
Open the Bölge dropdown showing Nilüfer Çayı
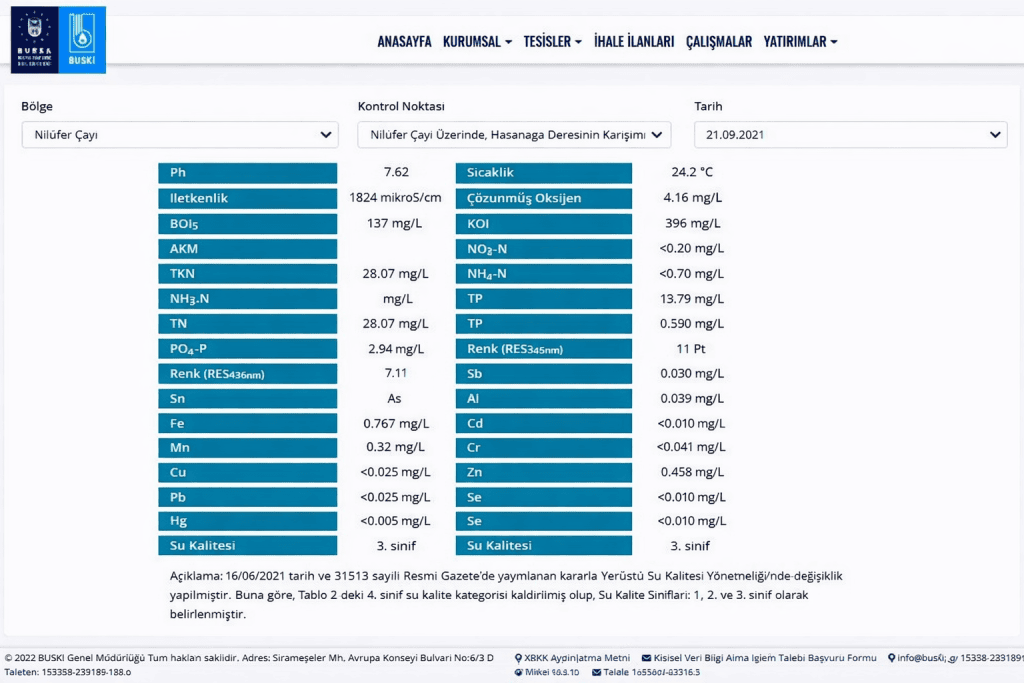coord(180,135)
